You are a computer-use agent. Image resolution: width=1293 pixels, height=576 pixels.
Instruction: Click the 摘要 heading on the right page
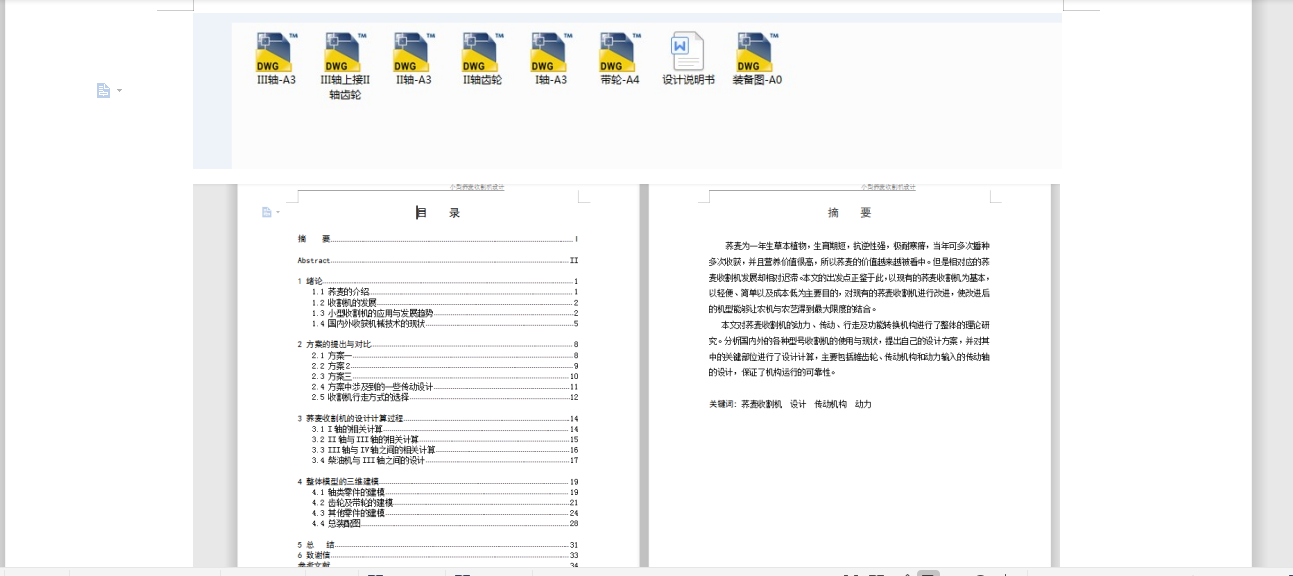pyautogui.click(x=850, y=213)
